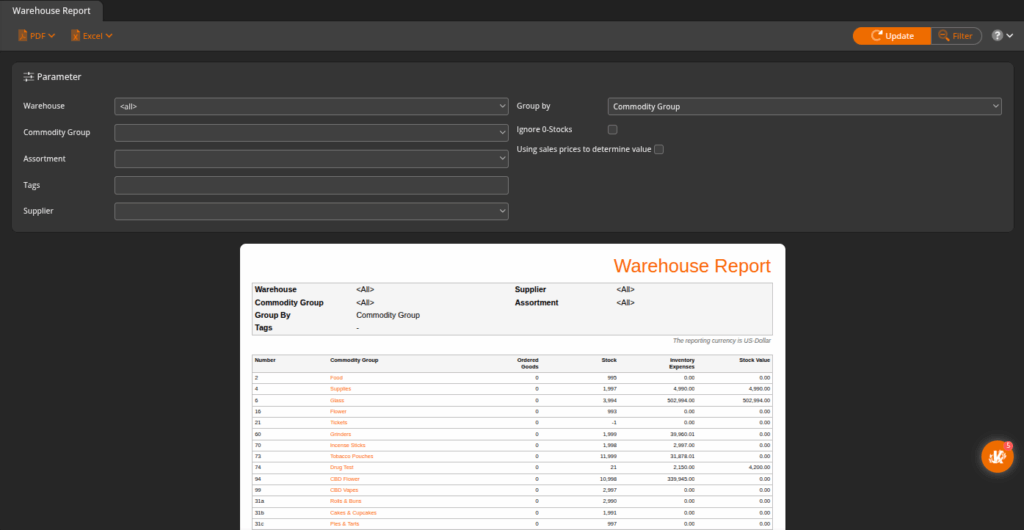Open the Drug Test commodity group link
The height and width of the screenshot is (530, 1024).
coord(341,467)
